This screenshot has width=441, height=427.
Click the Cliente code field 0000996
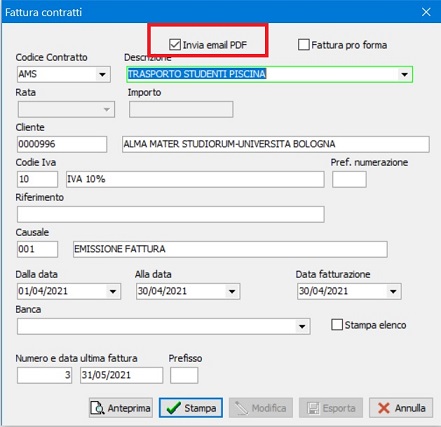click(62, 144)
